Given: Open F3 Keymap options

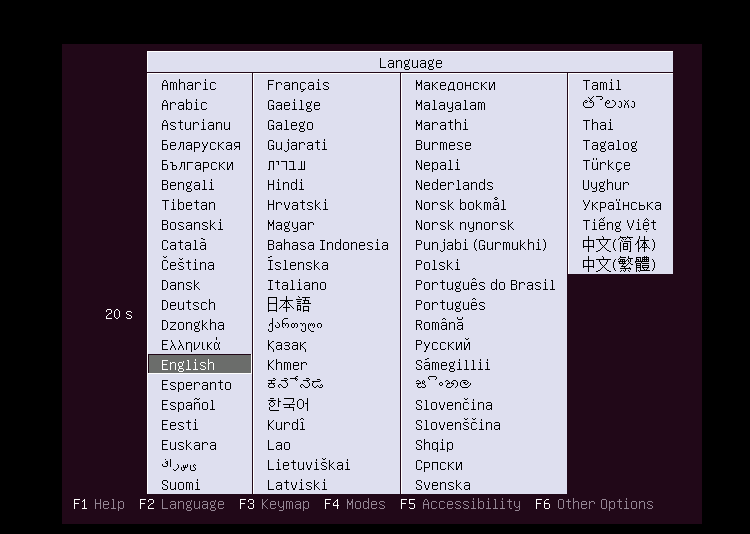Looking at the screenshot, I should pyautogui.click(x=274, y=504).
